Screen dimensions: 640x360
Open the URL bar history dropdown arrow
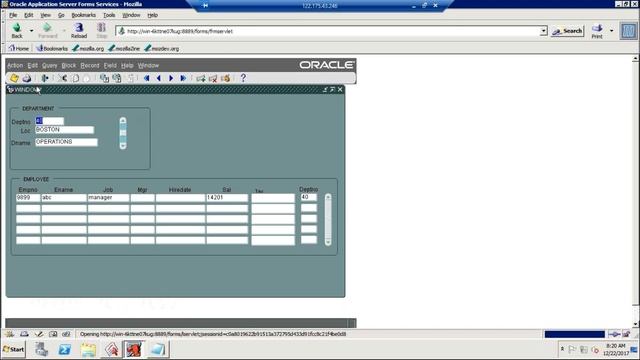click(543, 31)
